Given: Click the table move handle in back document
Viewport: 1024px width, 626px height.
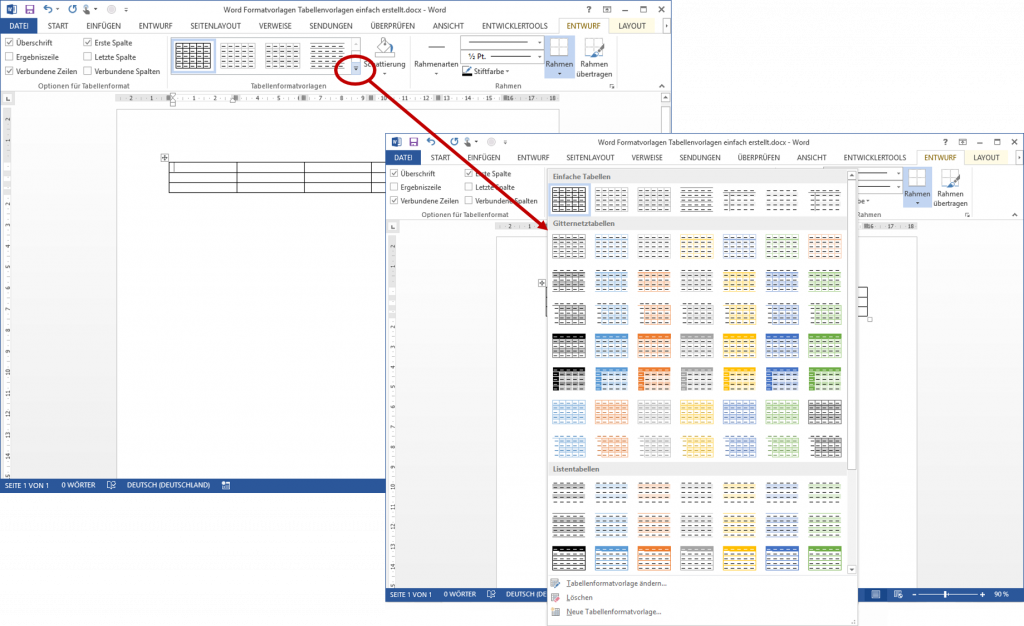Looking at the screenshot, I should tap(165, 157).
